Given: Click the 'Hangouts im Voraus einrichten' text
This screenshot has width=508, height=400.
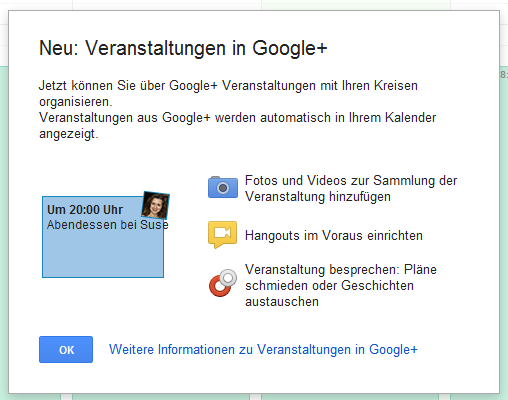Looking at the screenshot, I should 334,236.
